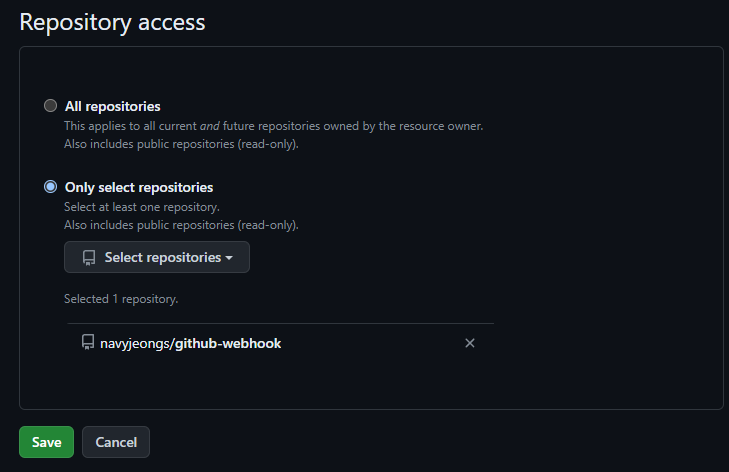
Task: Click read-only note under All repositories
Action: pos(181,144)
